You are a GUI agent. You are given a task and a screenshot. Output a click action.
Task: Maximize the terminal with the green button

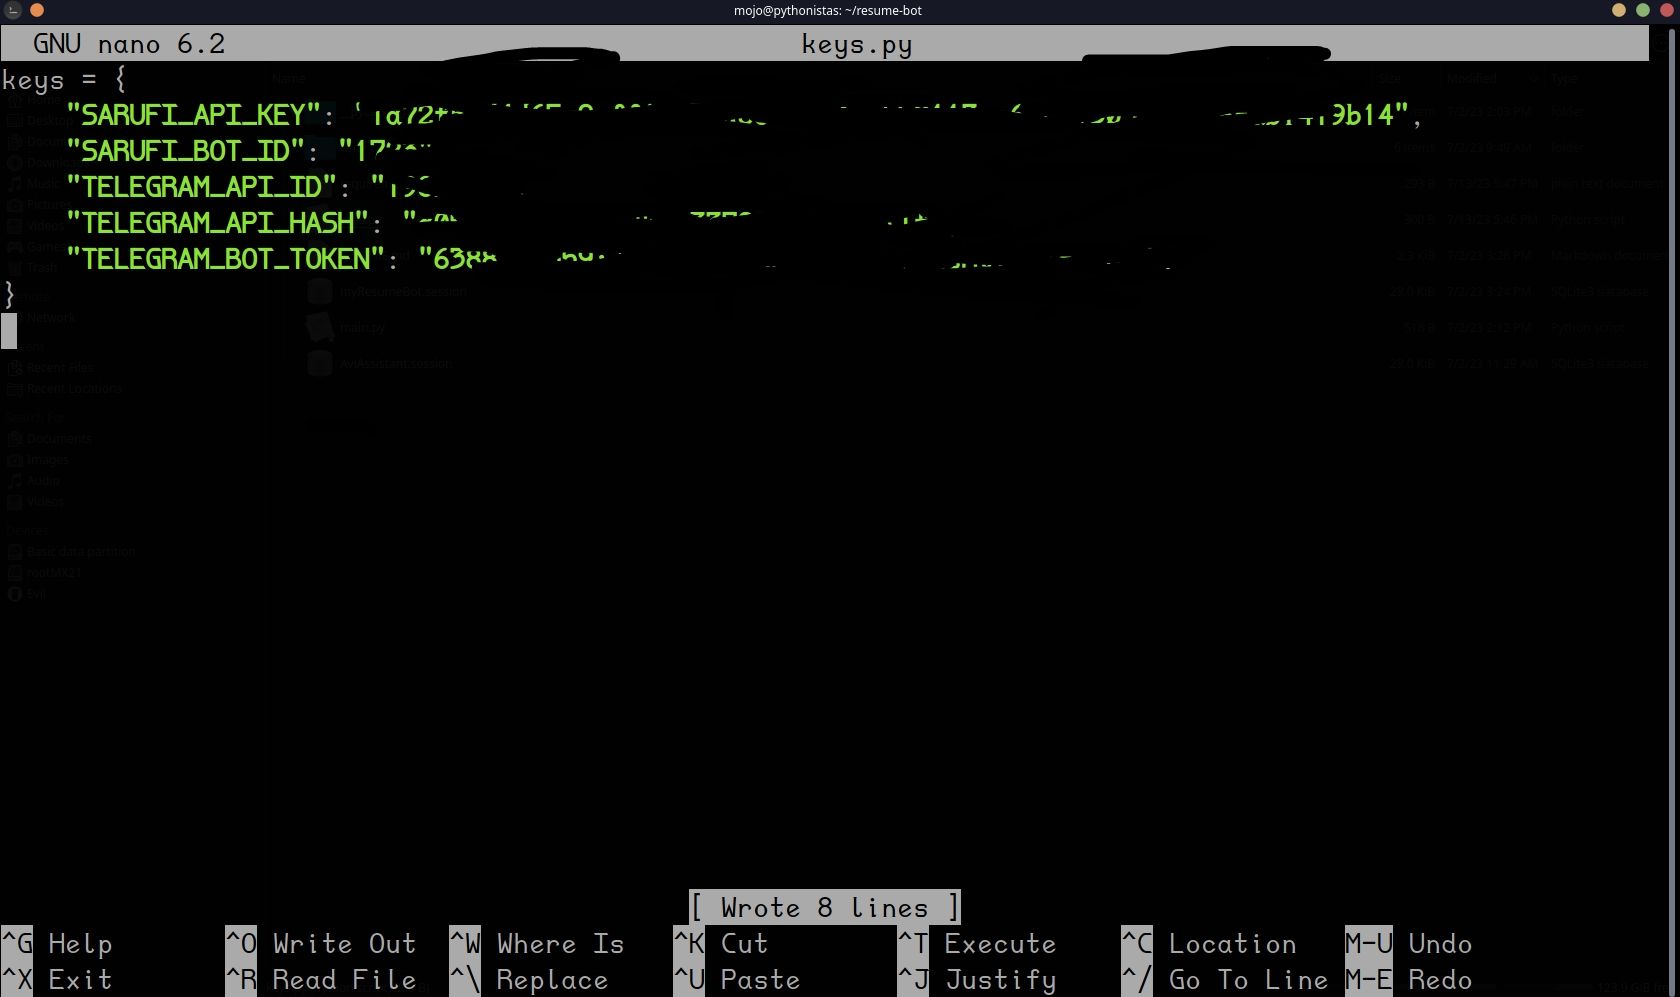point(1643,10)
